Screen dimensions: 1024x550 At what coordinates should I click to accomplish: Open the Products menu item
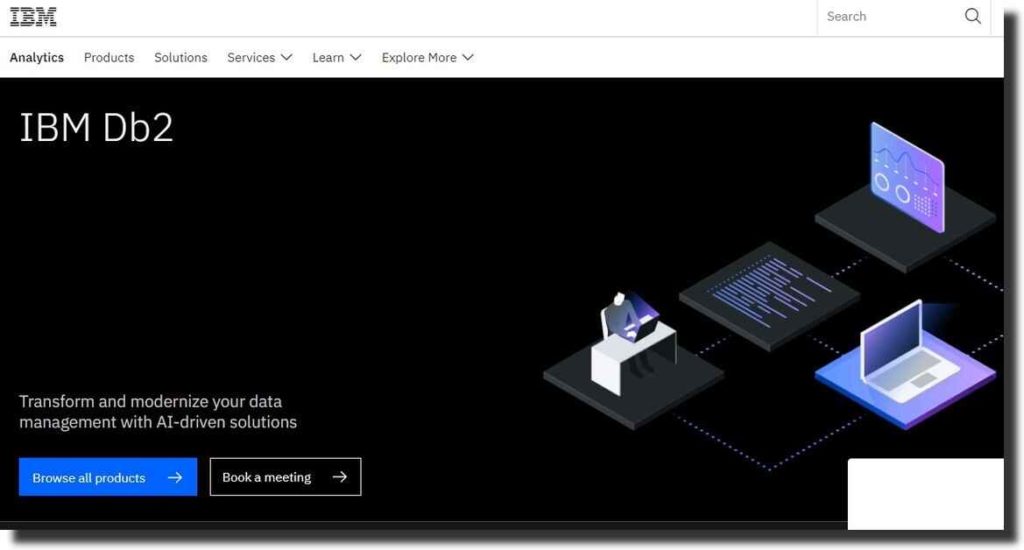coord(109,57)
